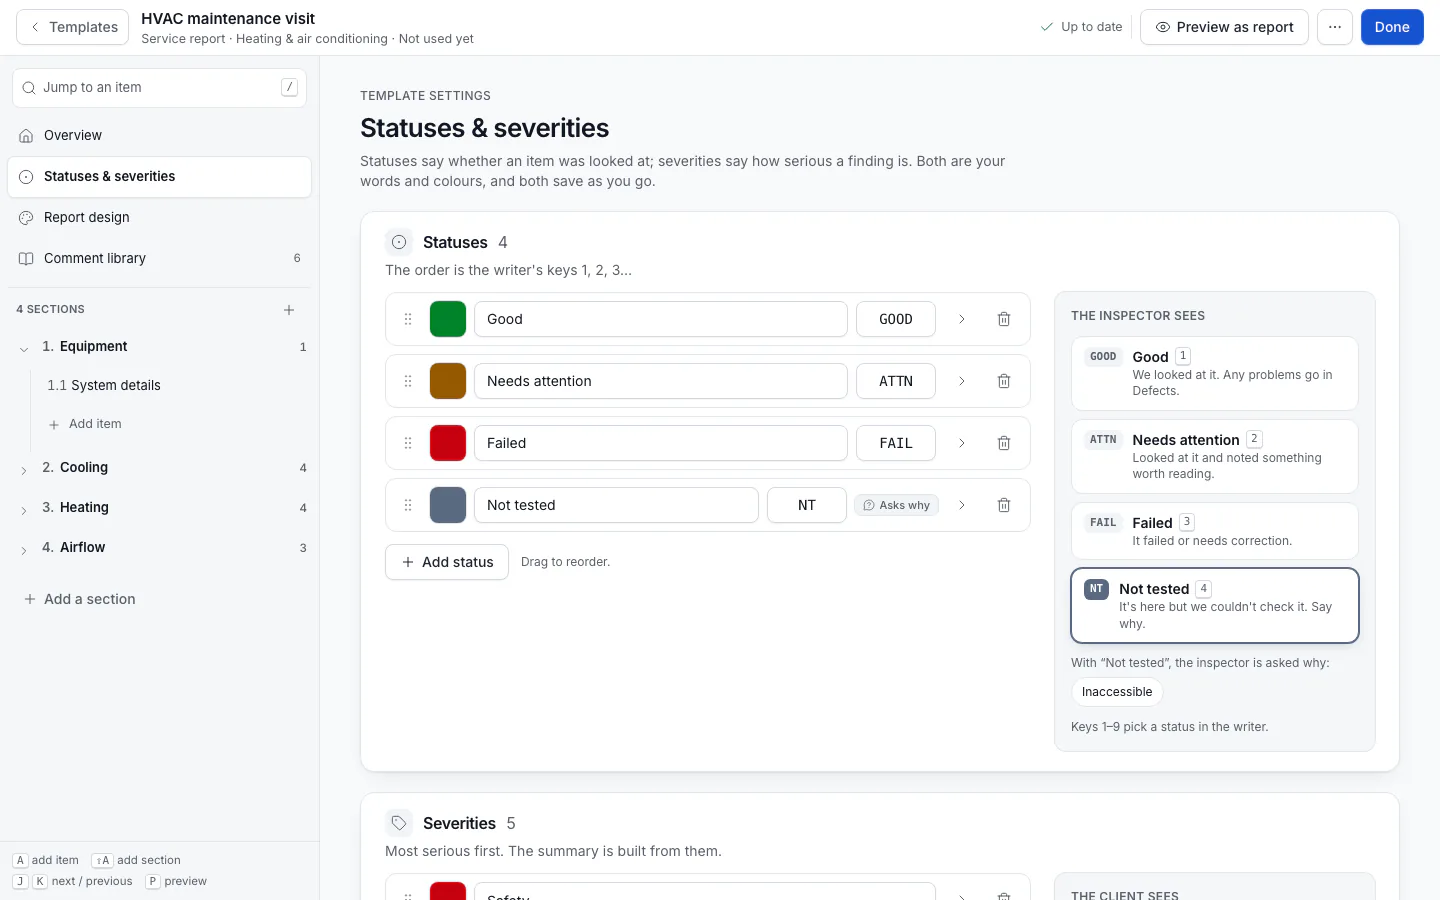Image resolution: width=1440 pixels, height=900 pixels.
Task: Click the Inaccessible reason chip
Action: [x=1117, y=692]
